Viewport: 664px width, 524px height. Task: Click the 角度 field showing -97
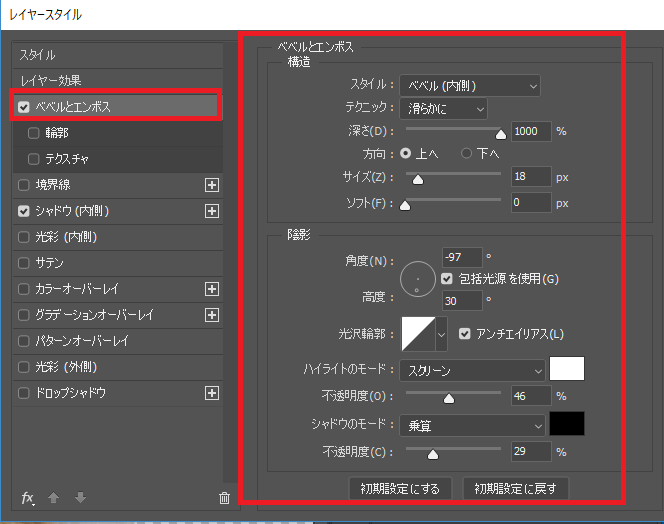[462, 257]
